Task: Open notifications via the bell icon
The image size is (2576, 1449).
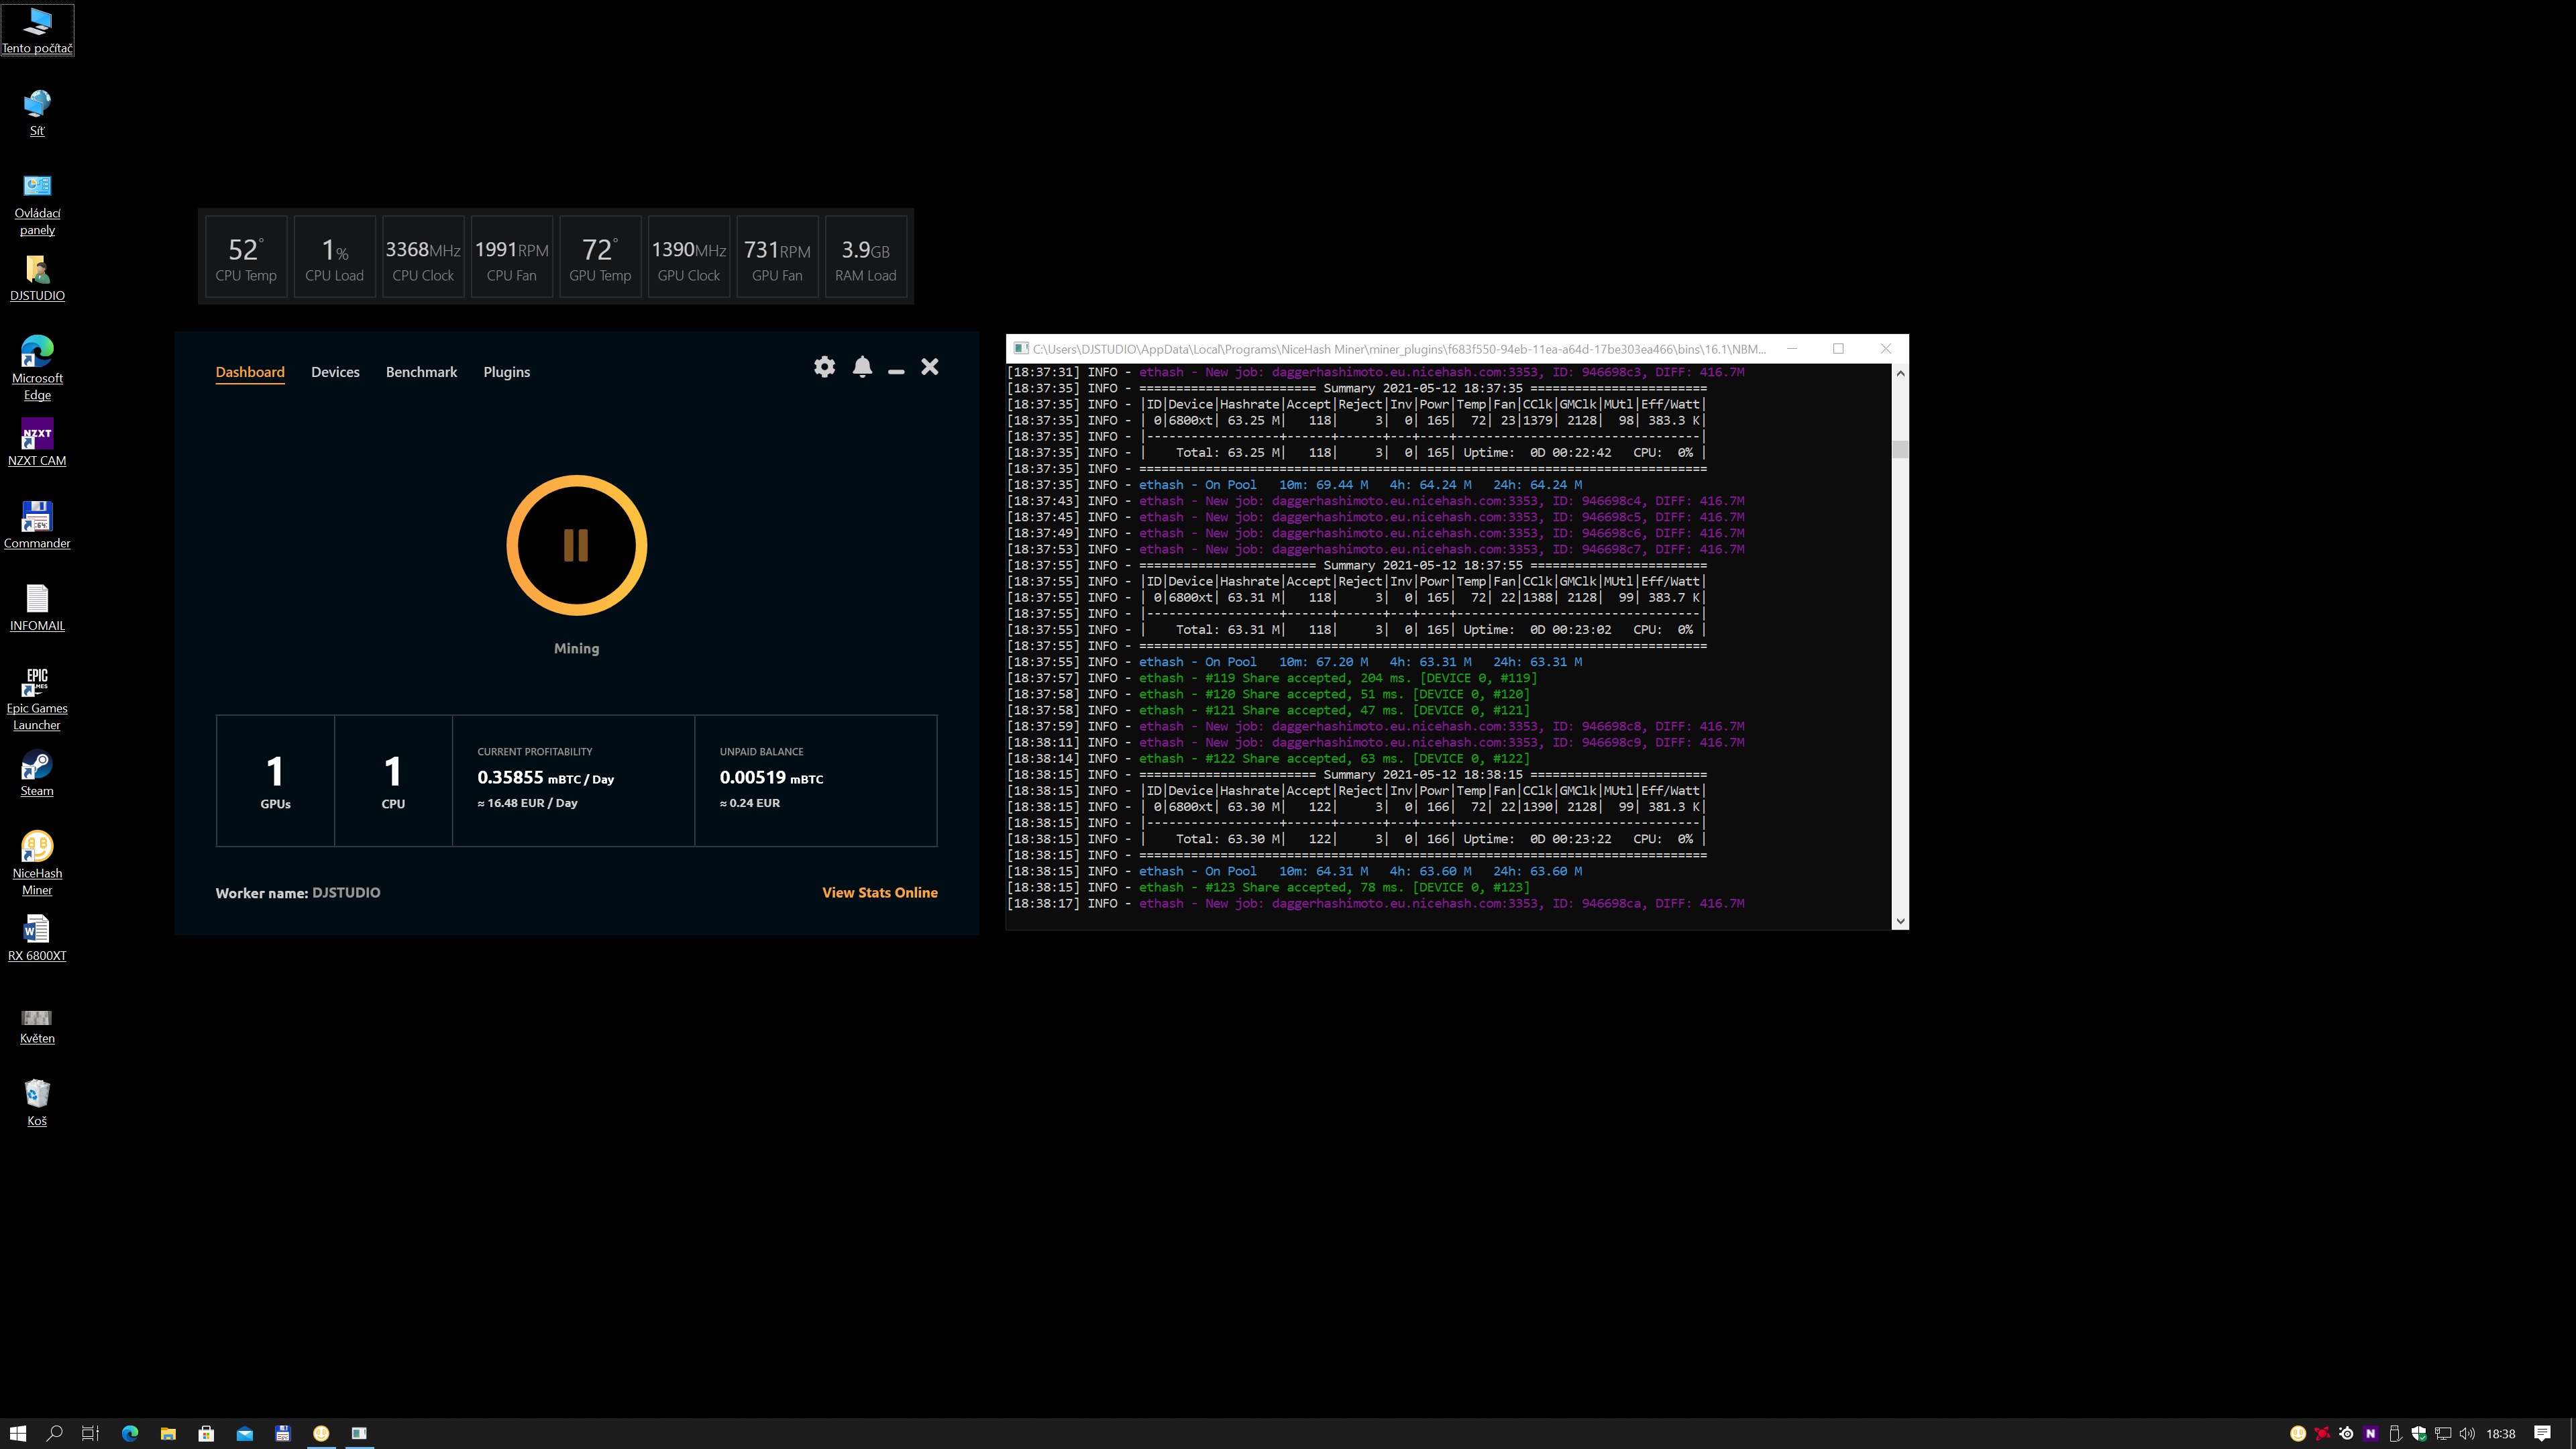Action: pyautogui.click(x=863, y=367)
